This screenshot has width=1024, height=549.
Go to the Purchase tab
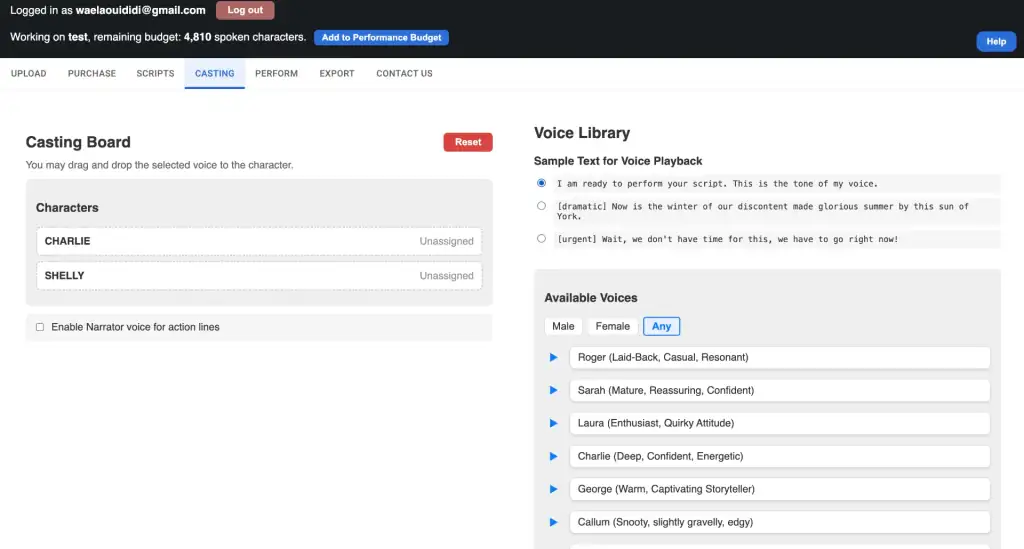click(x=92, y=74)
